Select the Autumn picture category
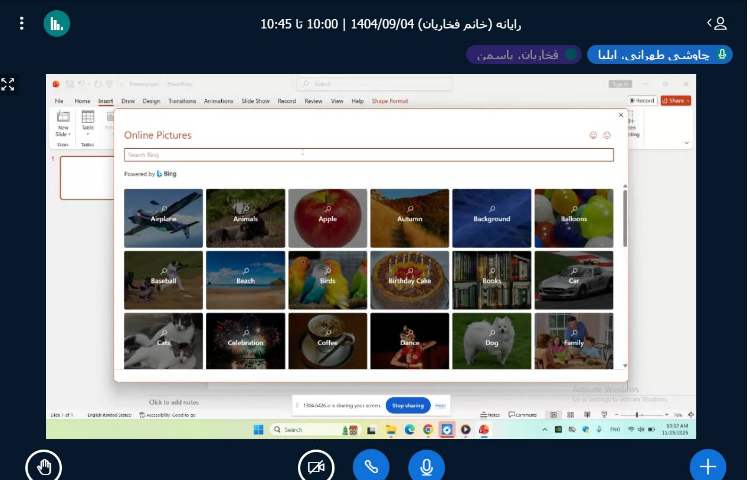This screenshot has height=480, width=750. click(410, 218)
